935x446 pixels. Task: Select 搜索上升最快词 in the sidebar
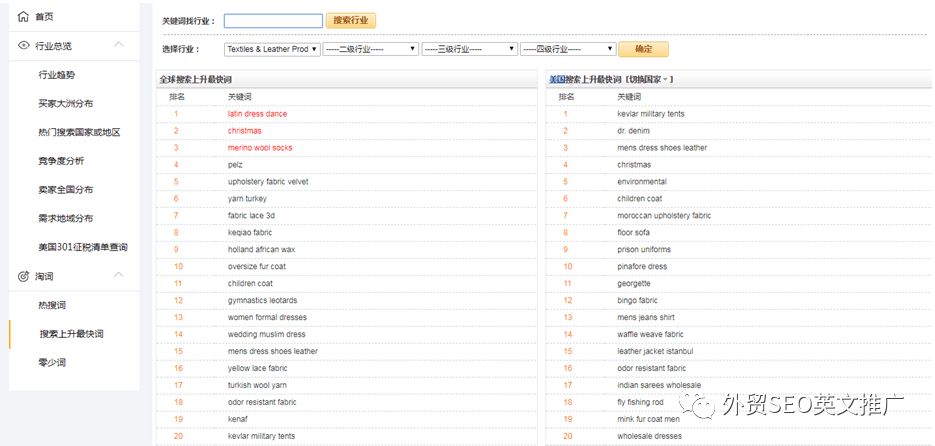click(72, 334)
